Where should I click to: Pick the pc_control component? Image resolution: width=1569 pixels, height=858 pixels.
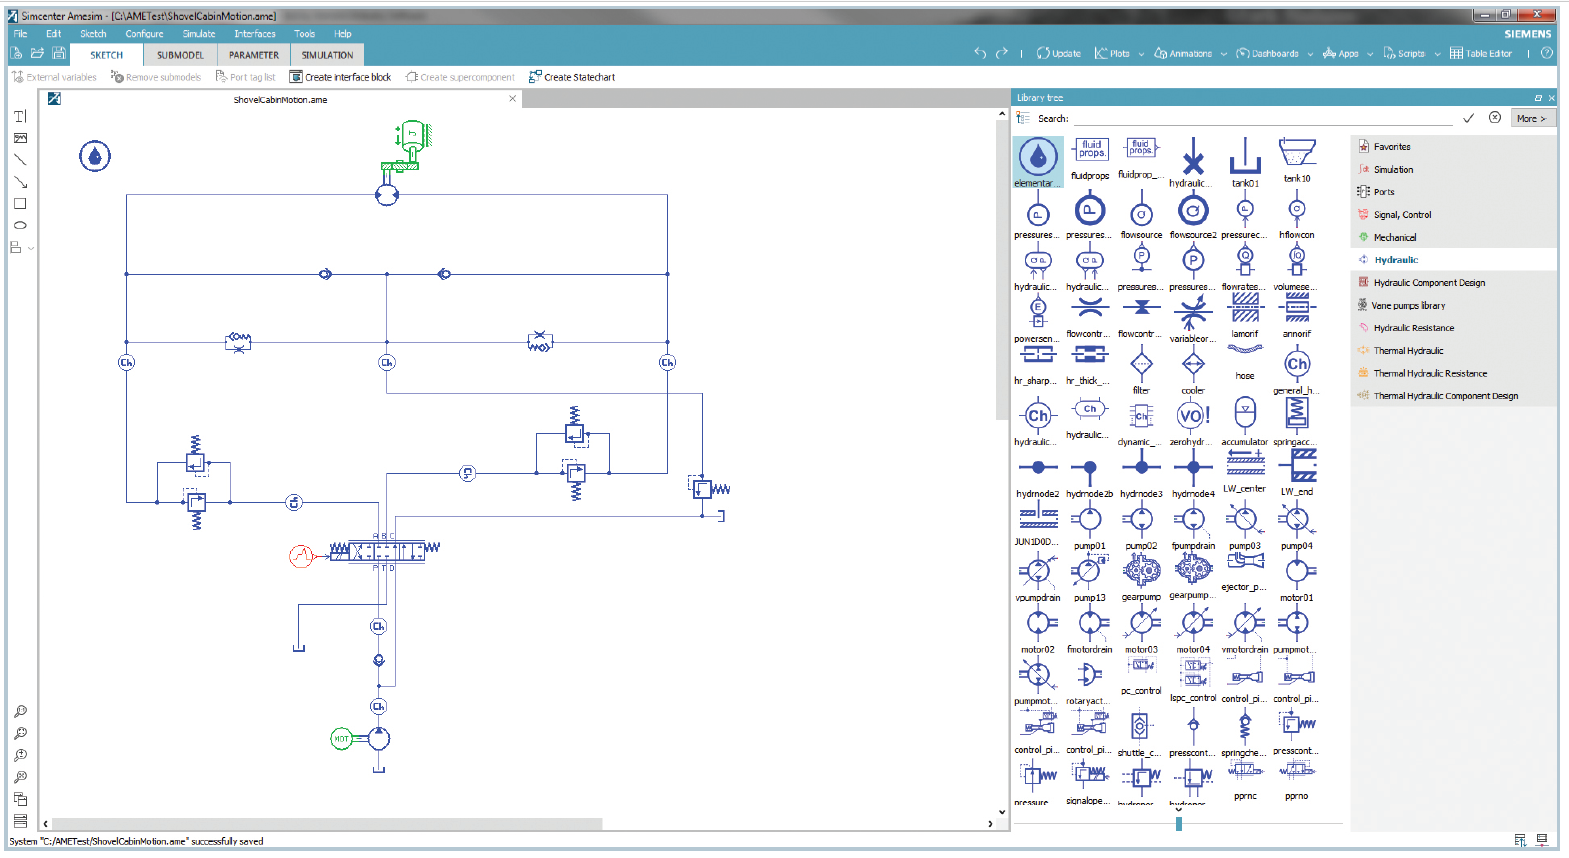(x=1141, y=674)
